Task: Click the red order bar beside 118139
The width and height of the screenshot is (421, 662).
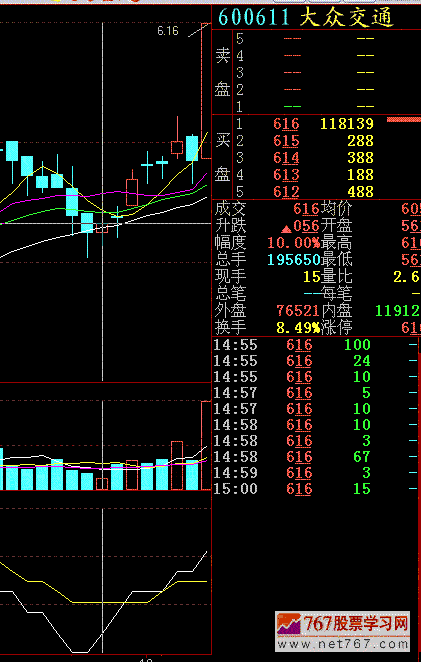Action: point(404,120)
